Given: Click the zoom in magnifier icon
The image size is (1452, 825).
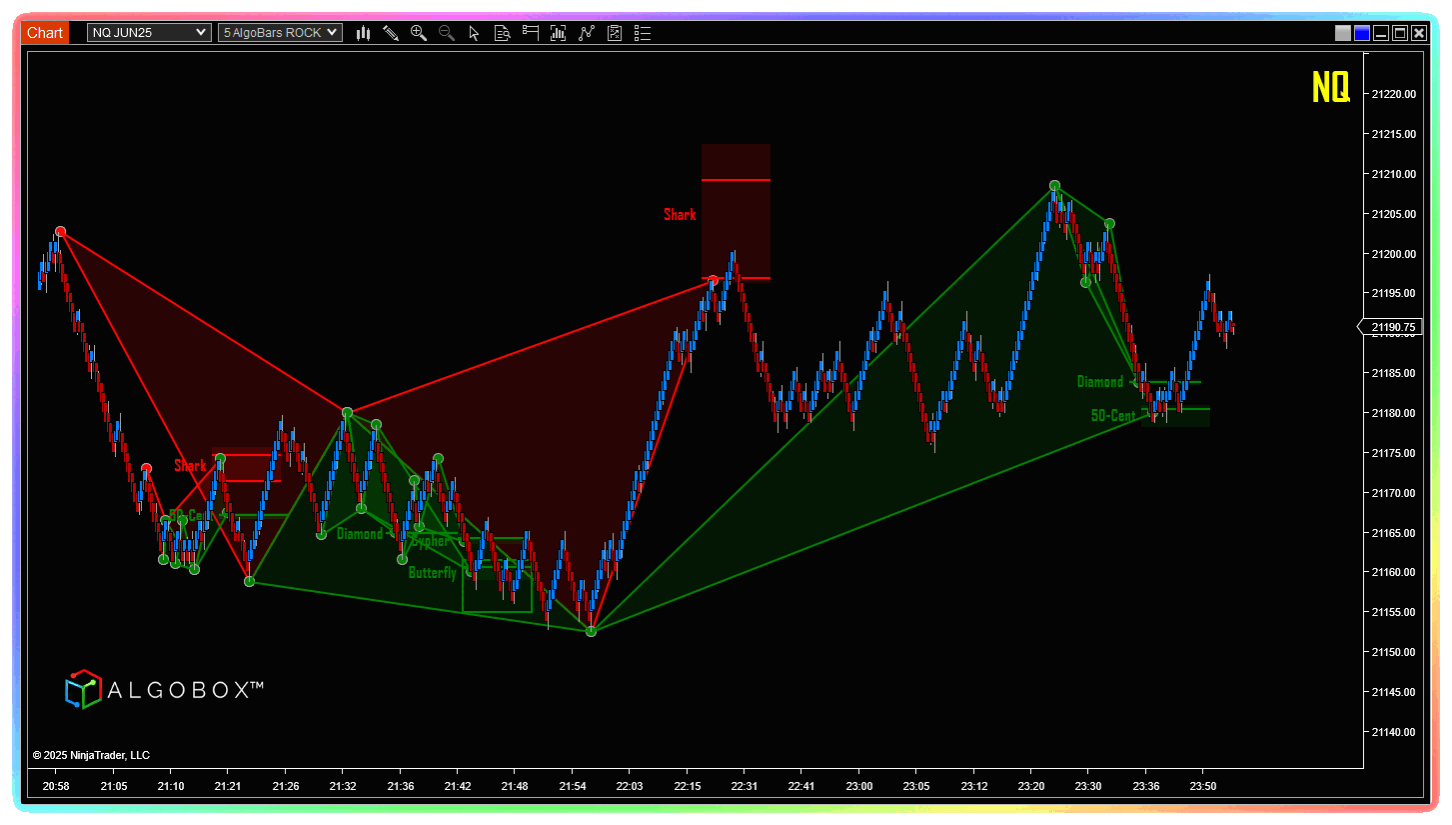Looking at the screenshot, I should click(419, 33).
